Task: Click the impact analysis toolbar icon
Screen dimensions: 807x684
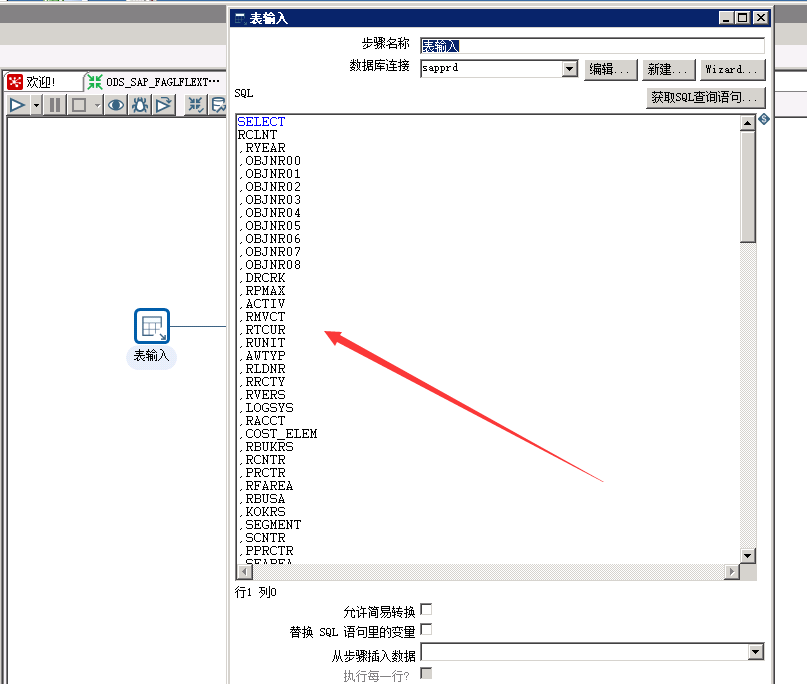Action: pyautogui.click(x=218, y=106)
